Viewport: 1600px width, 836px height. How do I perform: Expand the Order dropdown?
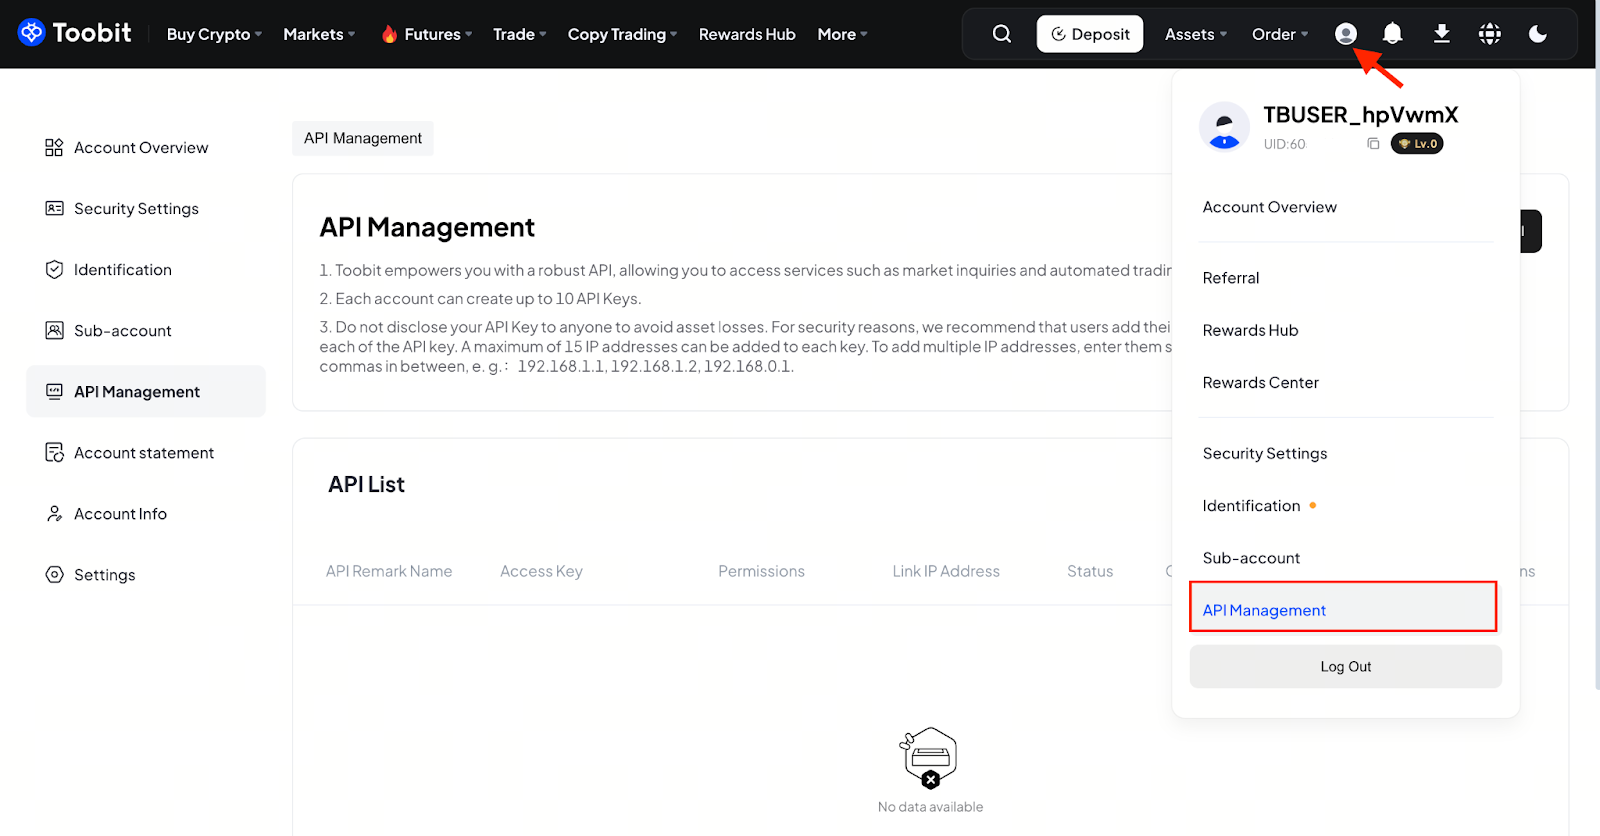click(x=1279, y=34)
